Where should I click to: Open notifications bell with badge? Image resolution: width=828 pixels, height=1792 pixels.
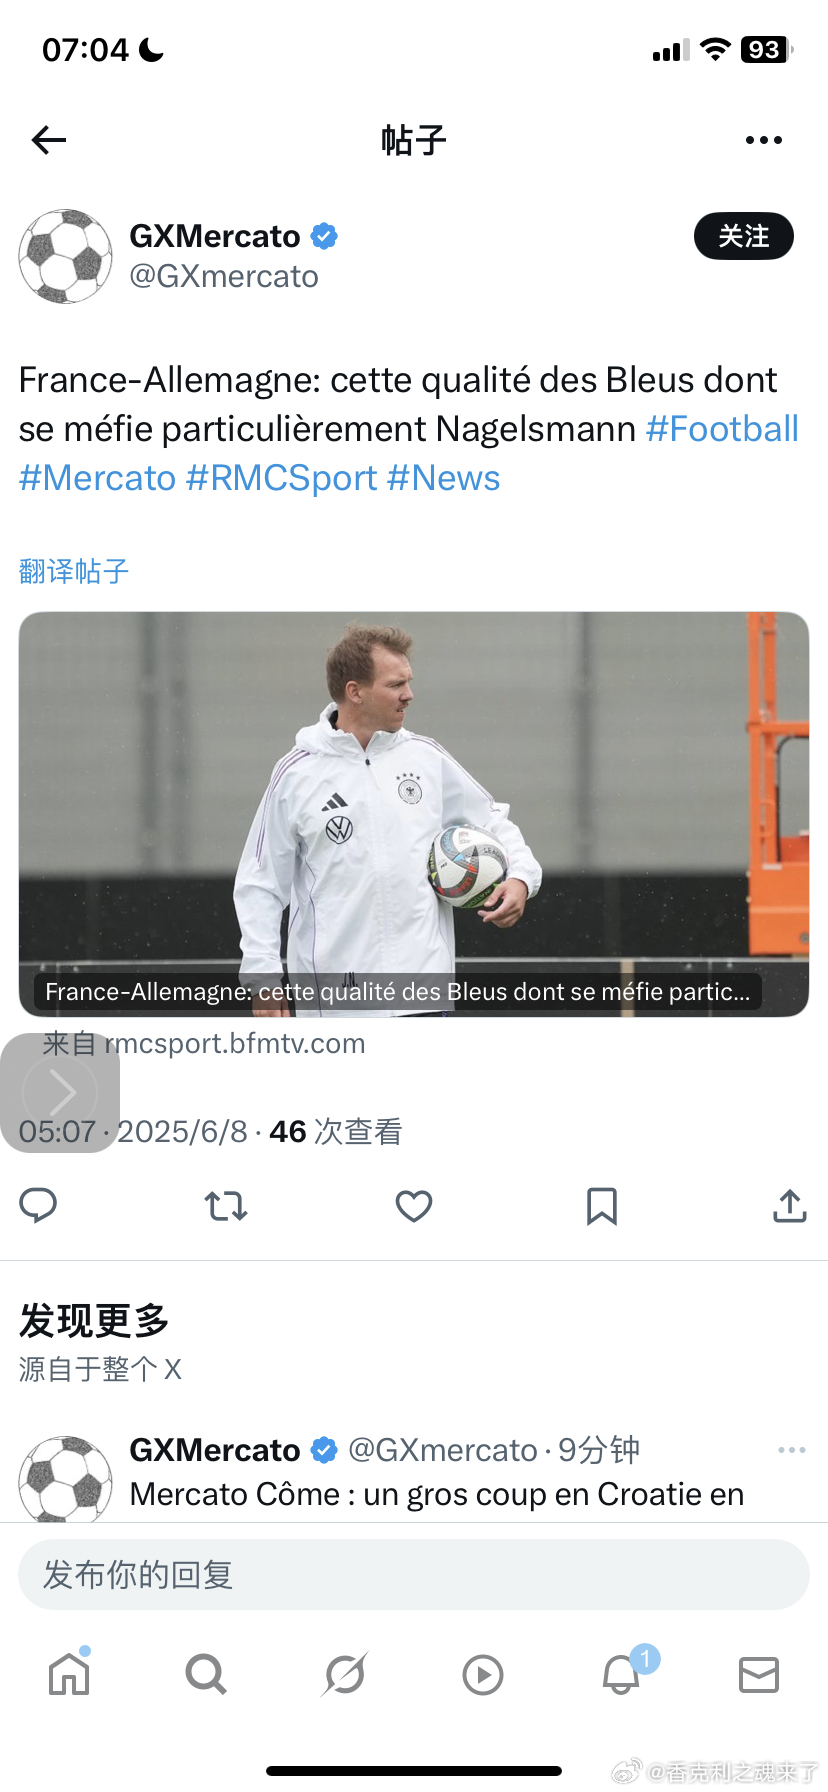(623, 1672)
